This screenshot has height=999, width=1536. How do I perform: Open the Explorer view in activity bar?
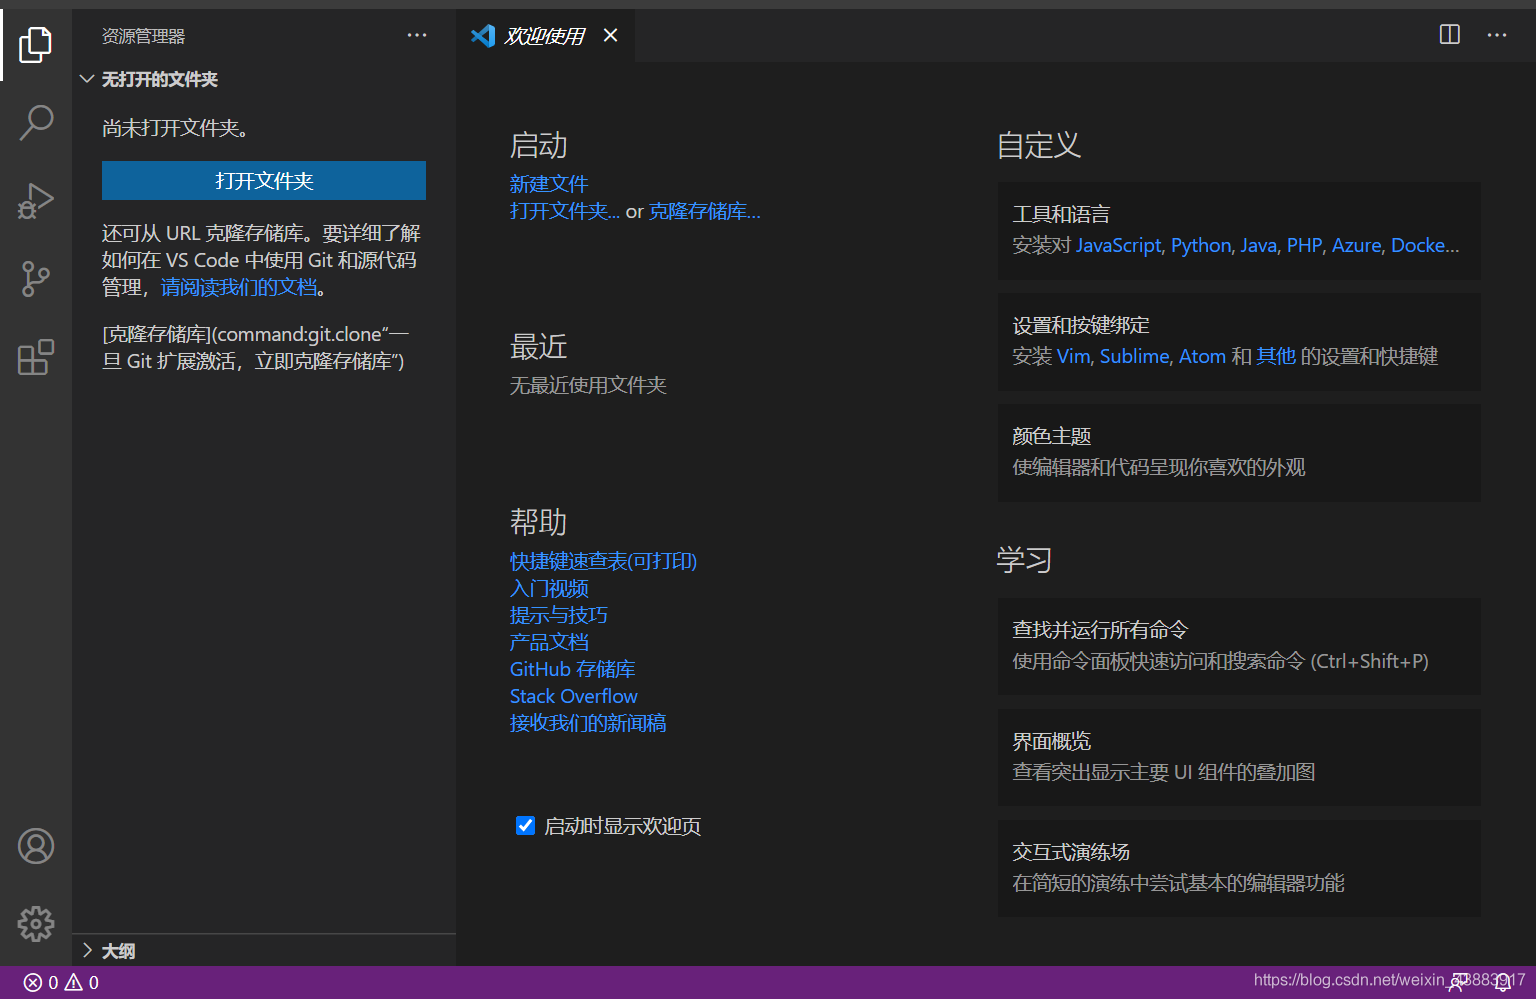36,44
